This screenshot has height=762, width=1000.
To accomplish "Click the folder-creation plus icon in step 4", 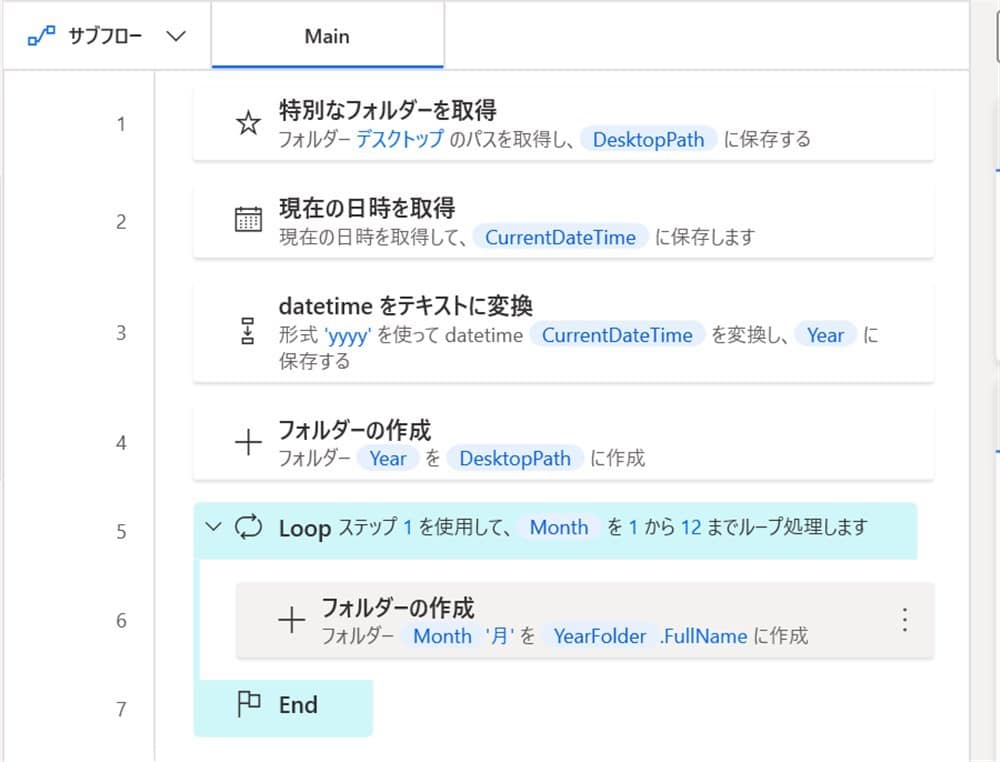I will (x=247, y=443).
